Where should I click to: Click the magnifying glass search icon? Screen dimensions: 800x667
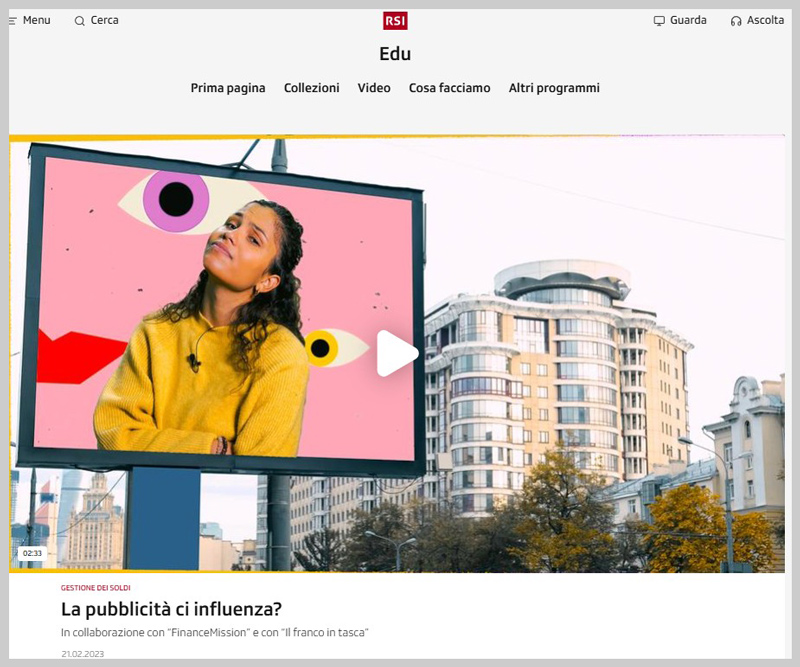[x=80, y=21]
